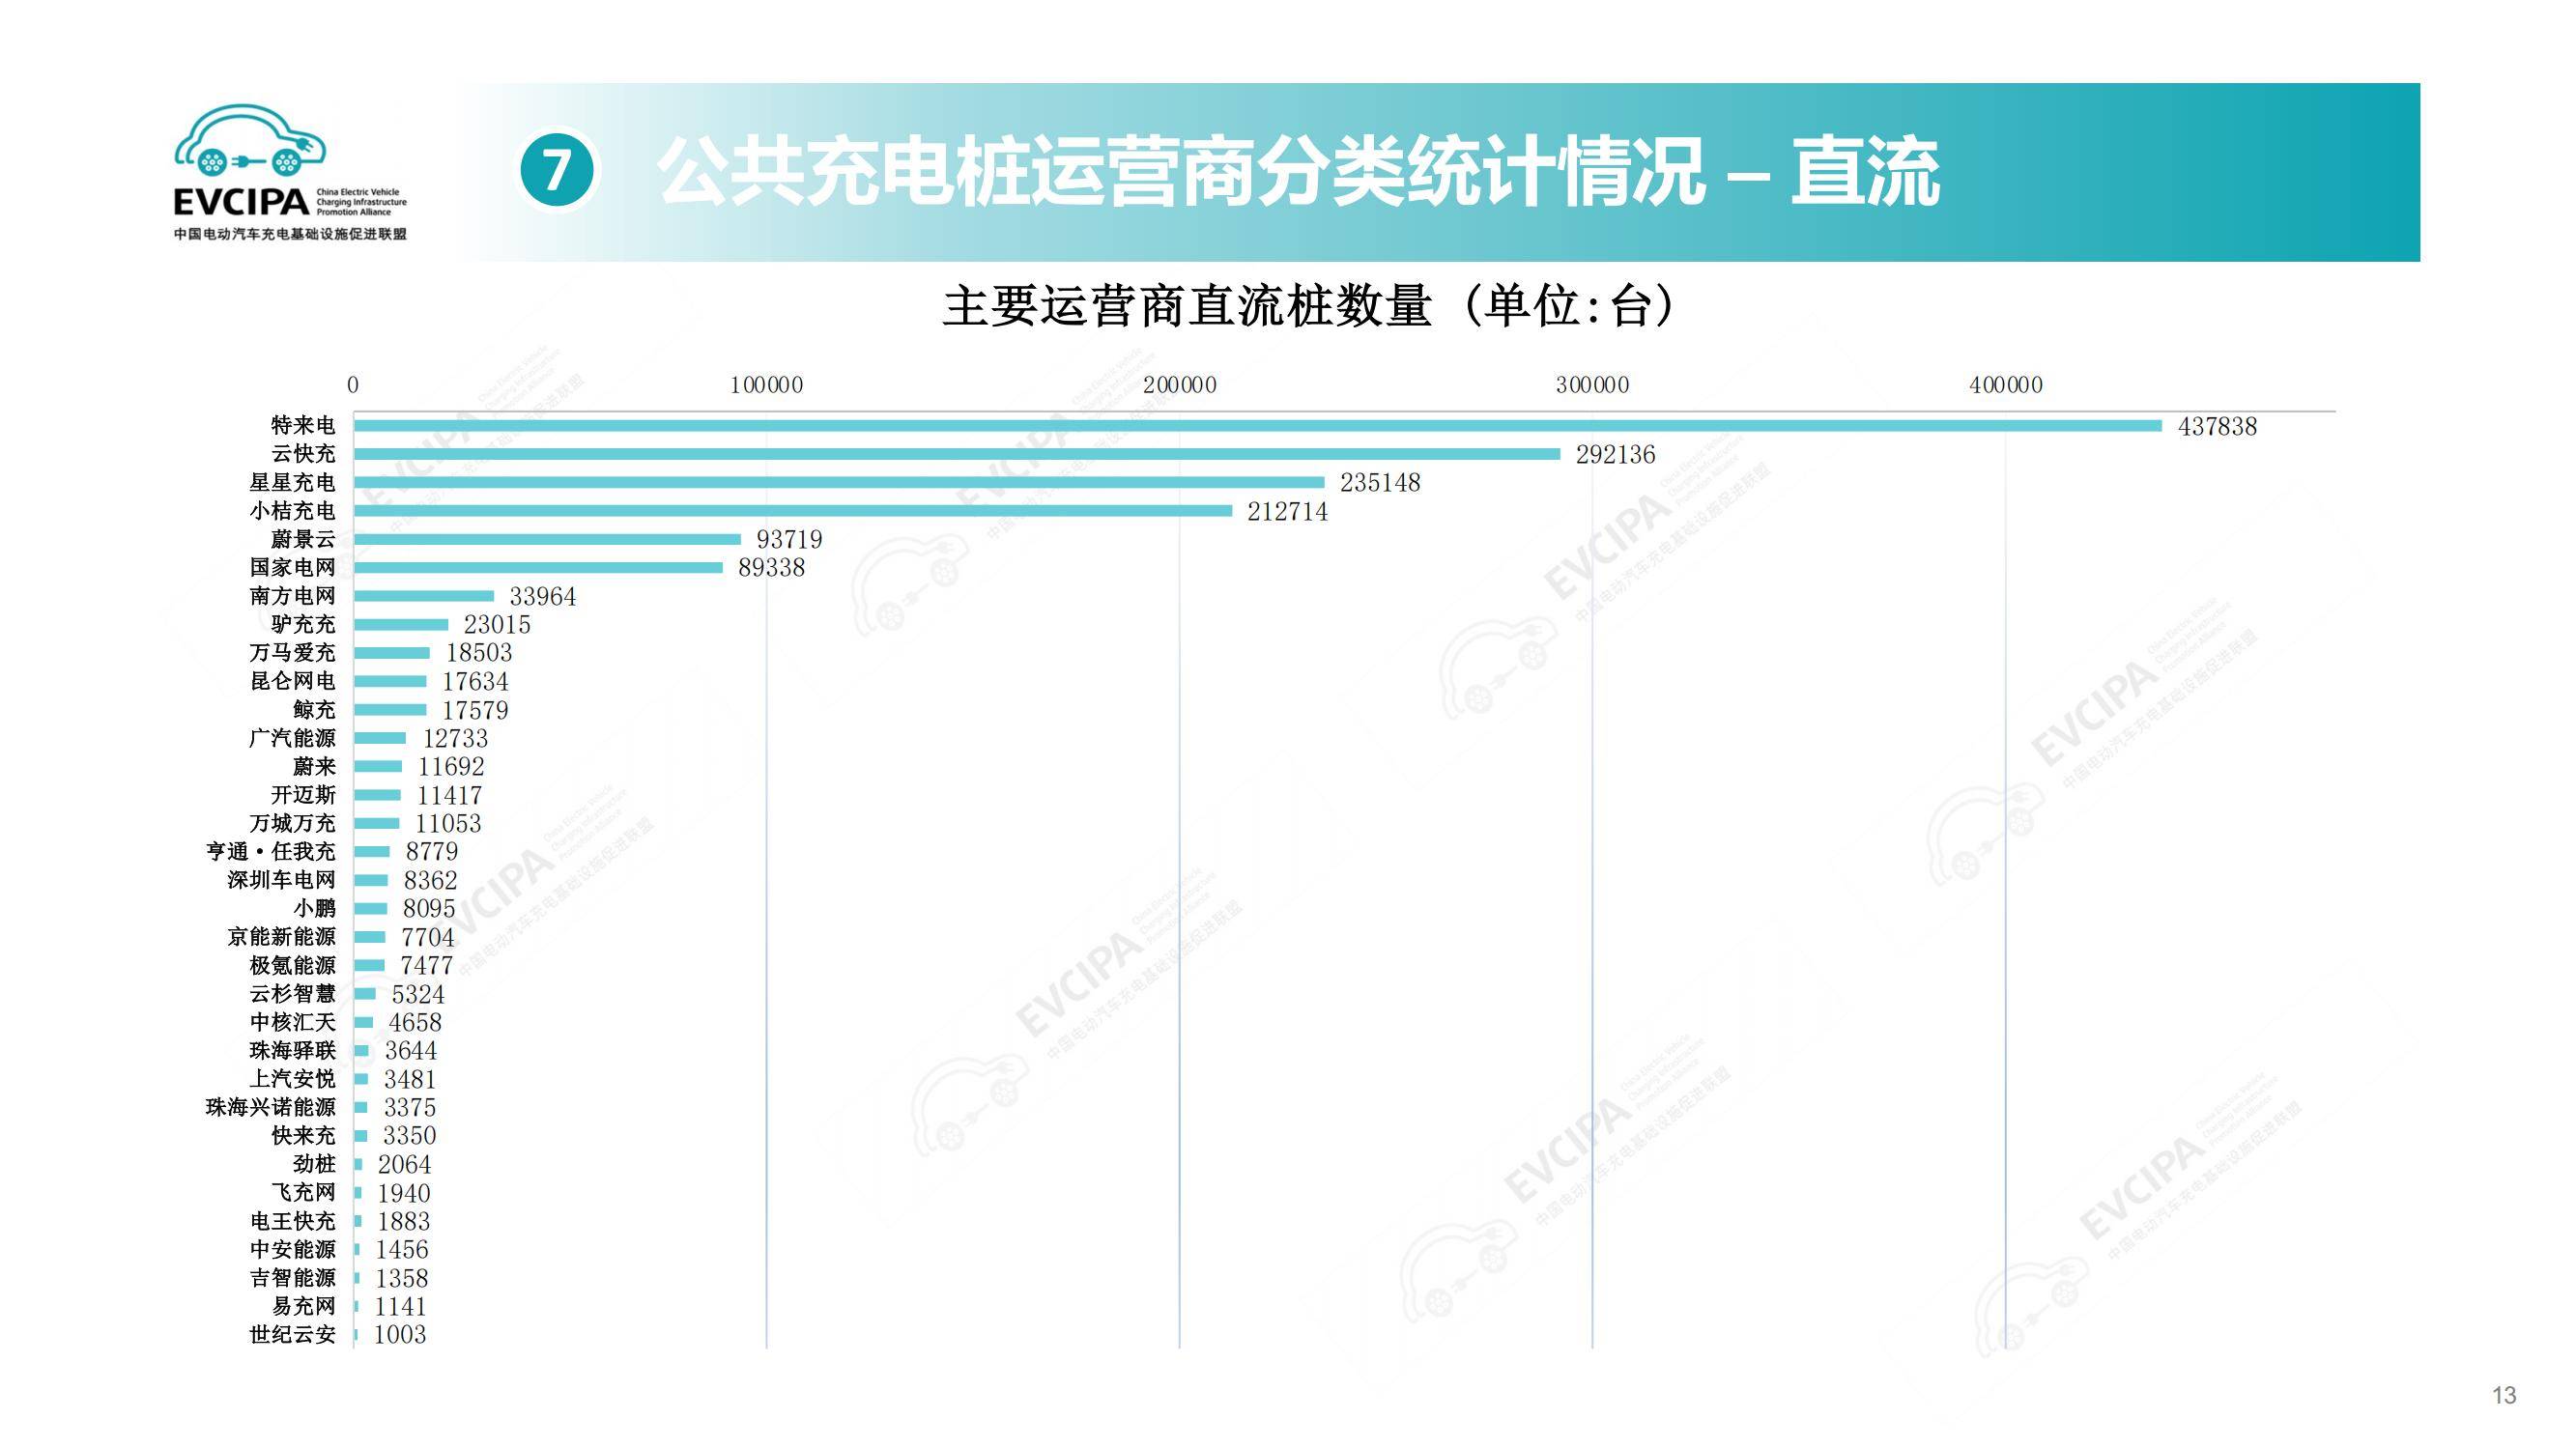Click the 星星充电 bar

(839, 482)
